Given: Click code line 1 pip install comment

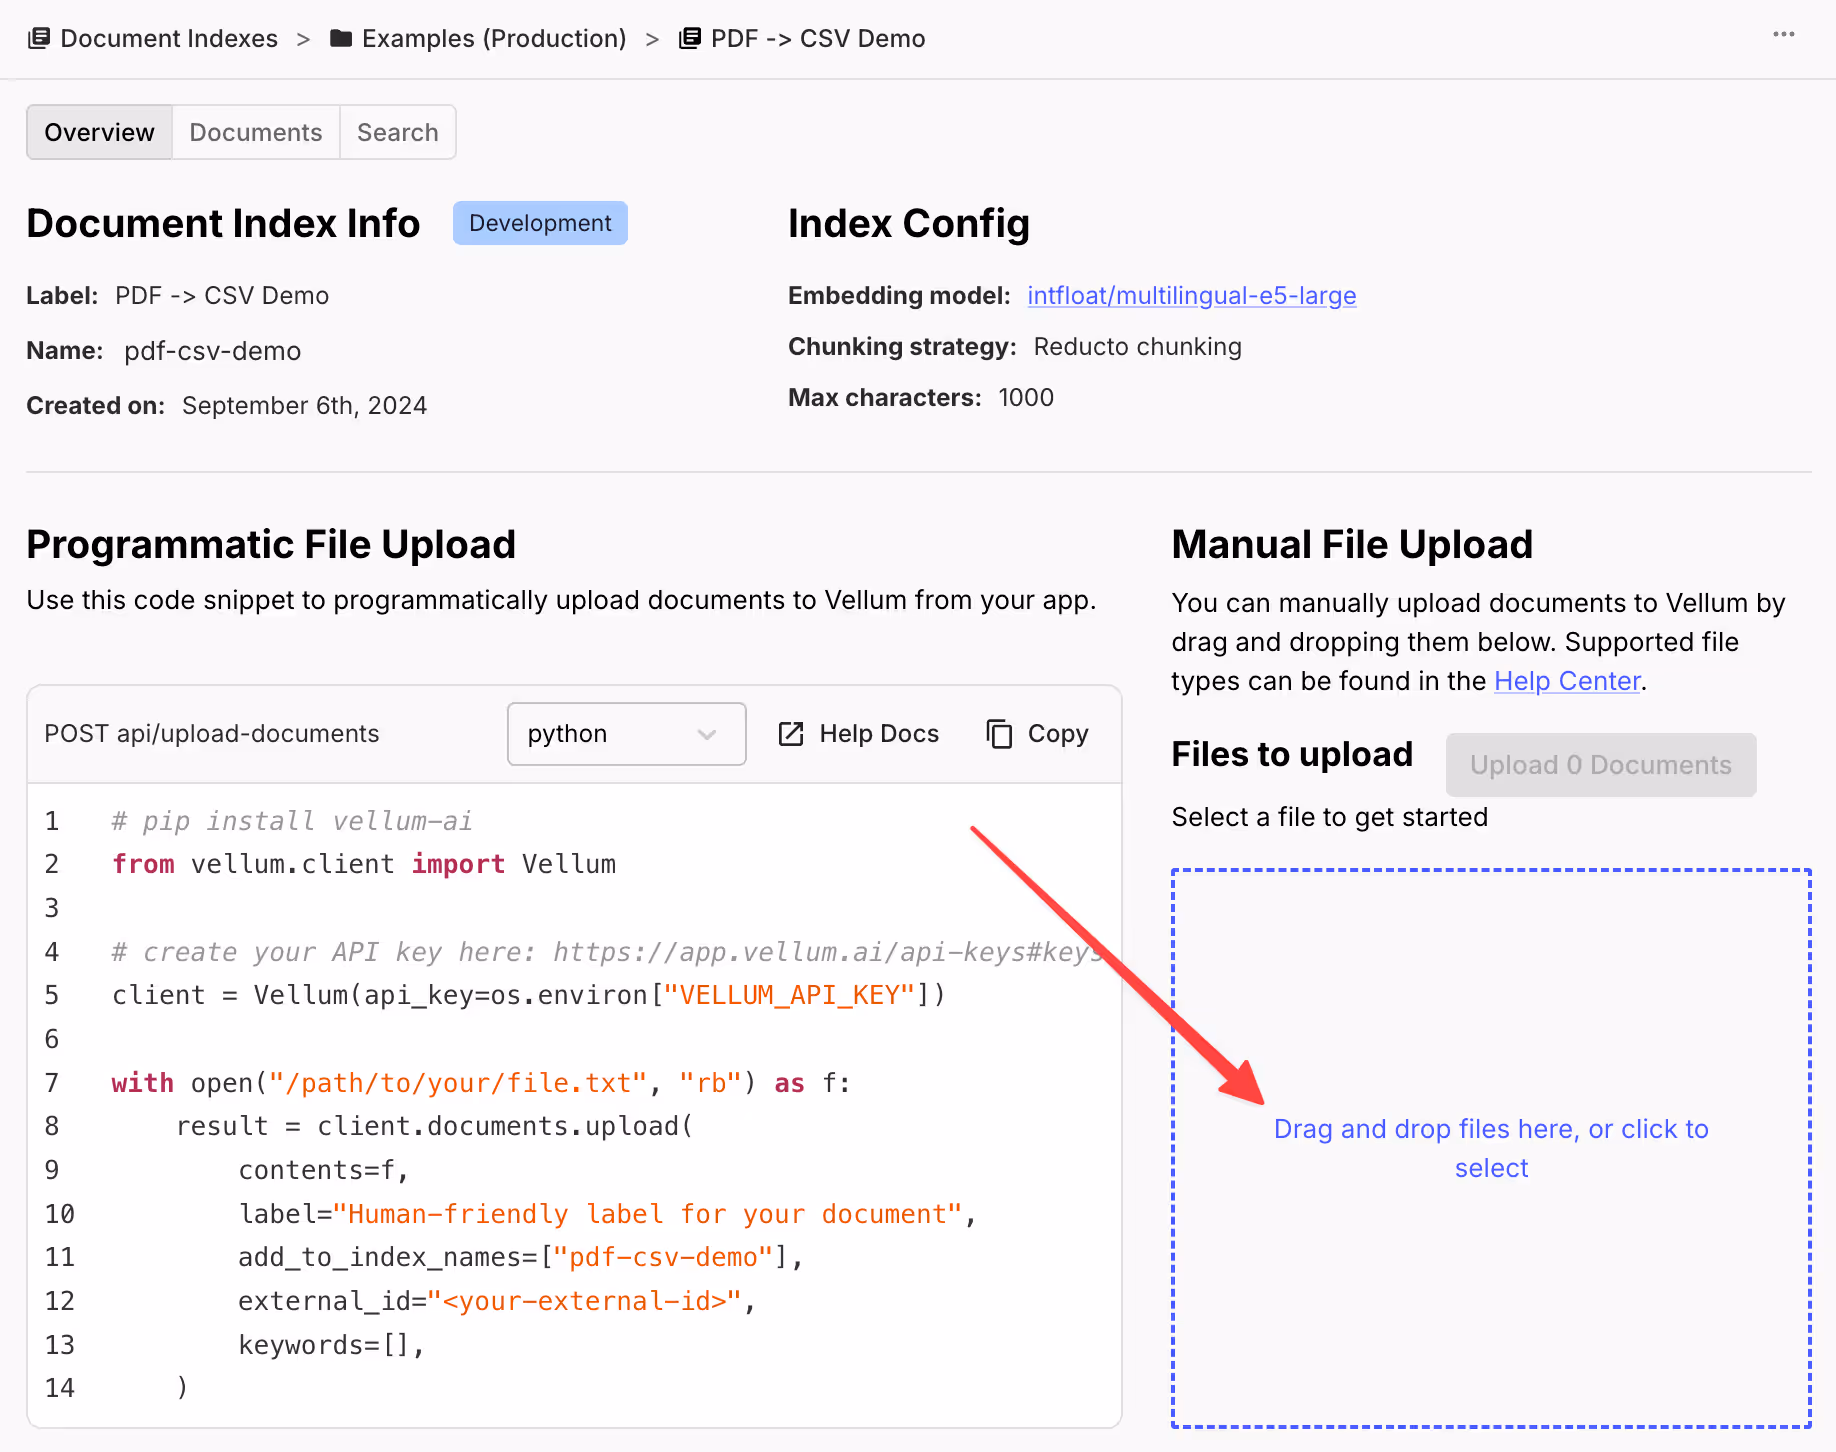Looking at the screenshot, I should point(291,821).
